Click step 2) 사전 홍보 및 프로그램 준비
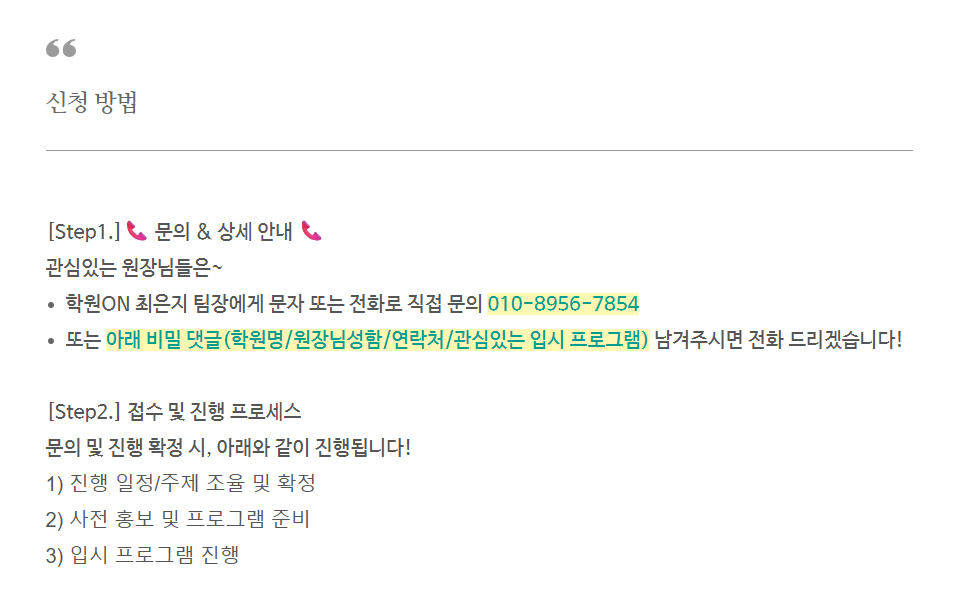The width and height of the screenshot is (956, 607). tap(177, 520)
